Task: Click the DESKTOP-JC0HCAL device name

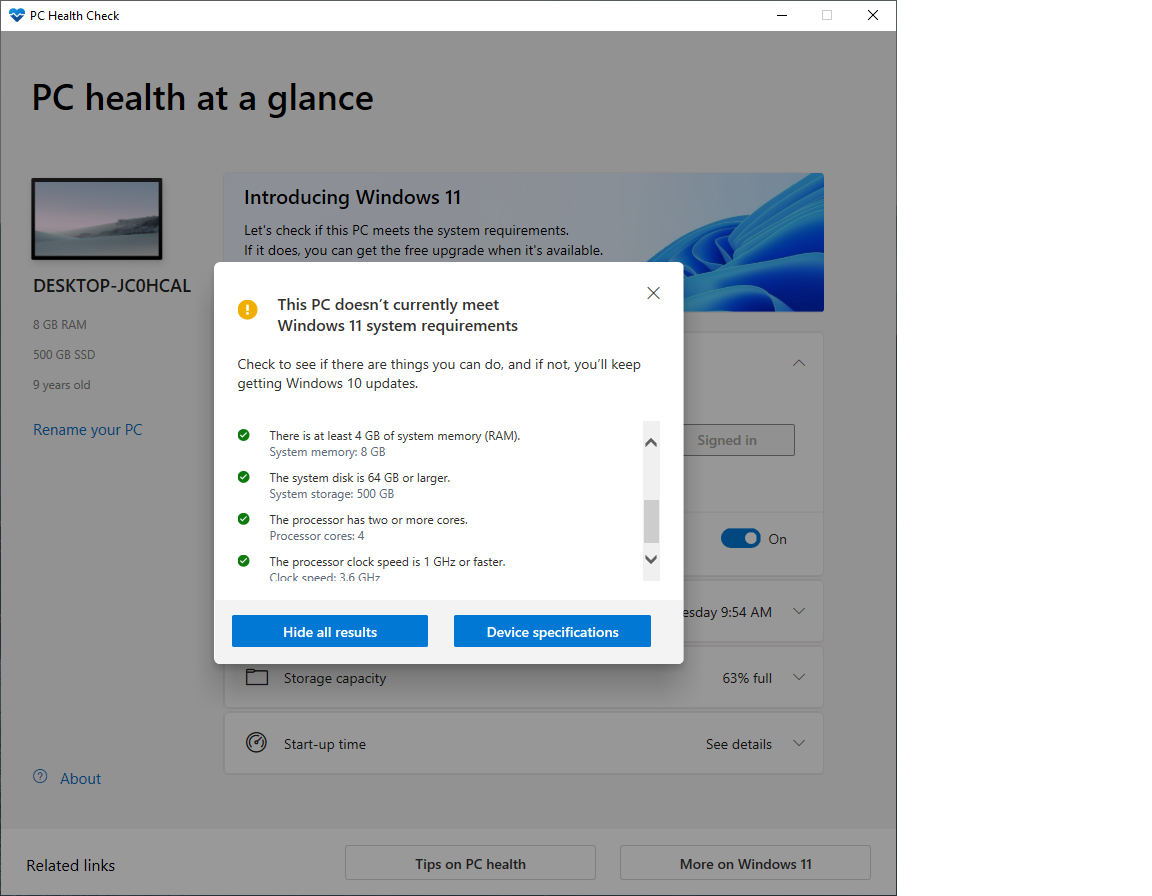Action: [112, 286]
